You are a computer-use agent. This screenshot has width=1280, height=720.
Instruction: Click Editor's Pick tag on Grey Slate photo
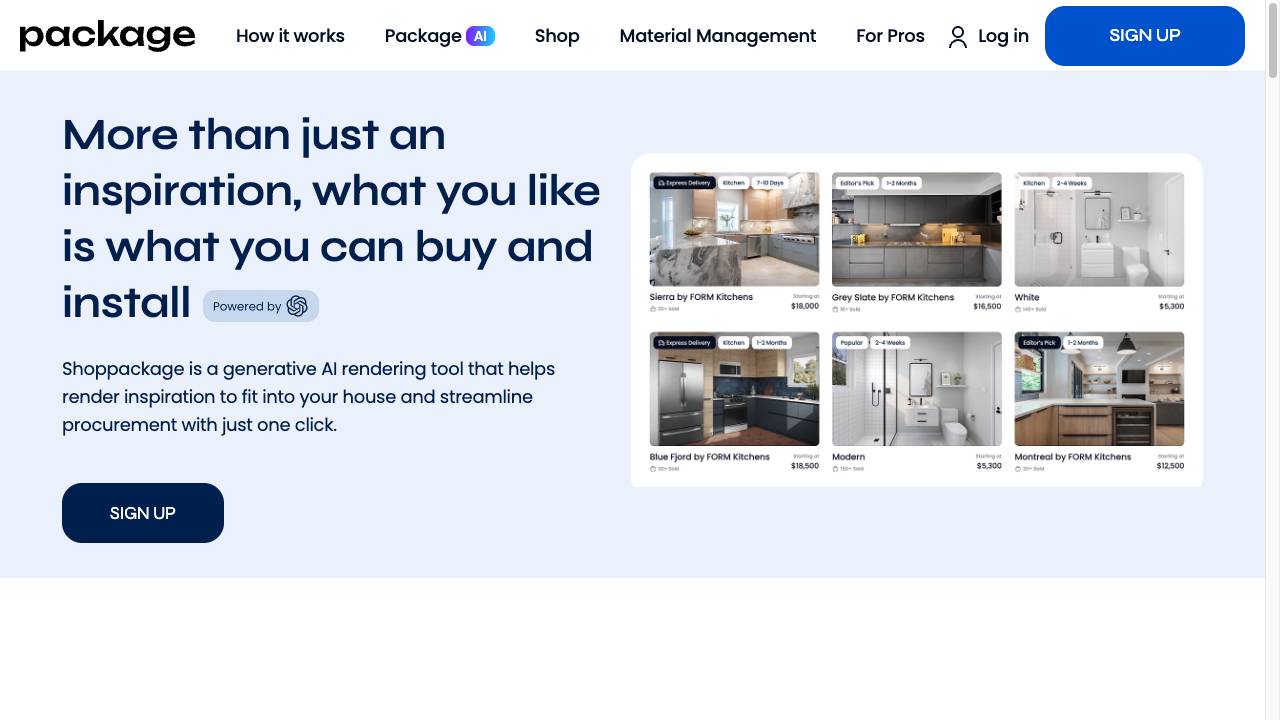857,183
